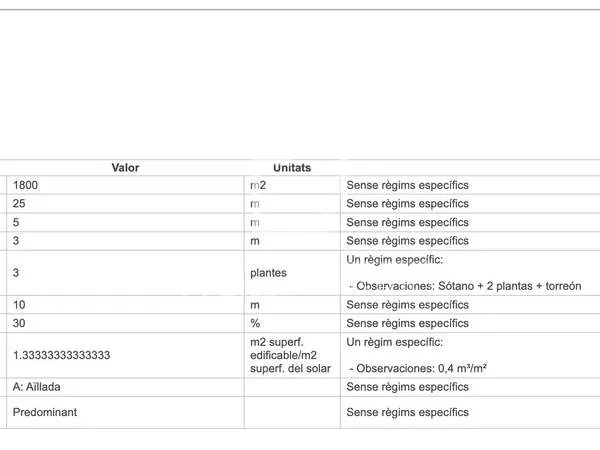Click the value 25 cell
Viewport: 600px width, 450px height.
click(x=125, y=204)
